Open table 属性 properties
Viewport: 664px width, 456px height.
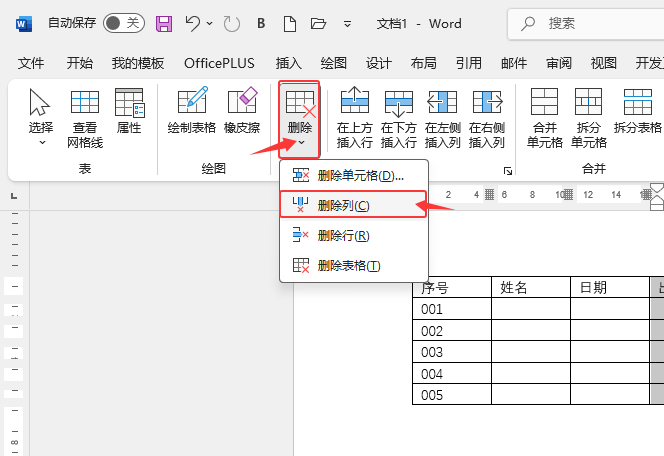tap(129, 111)
